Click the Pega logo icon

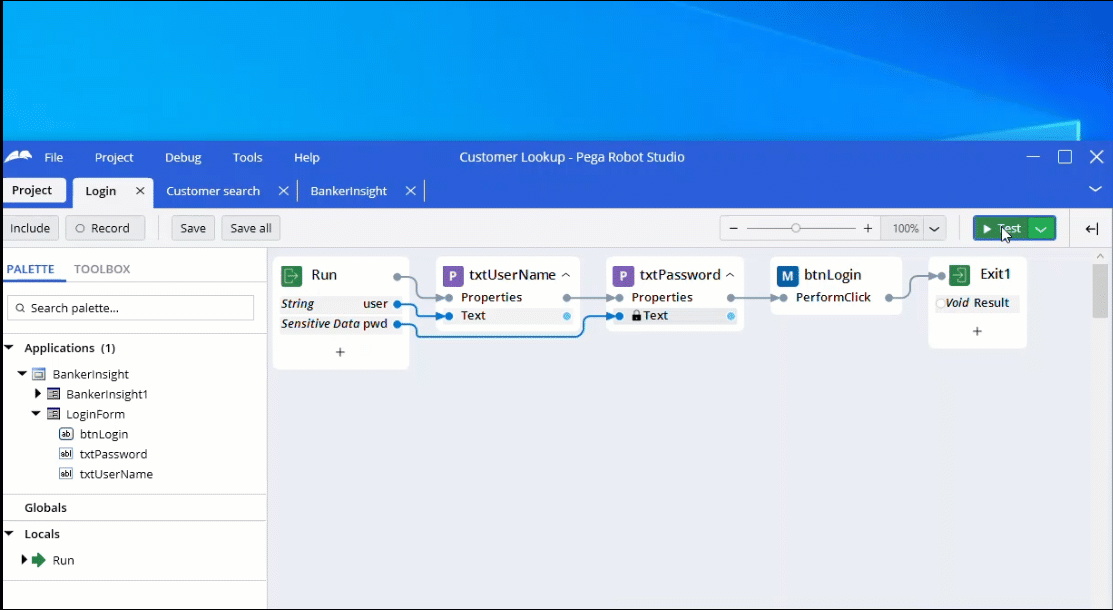pyautogui.click(x=18, y=157)
